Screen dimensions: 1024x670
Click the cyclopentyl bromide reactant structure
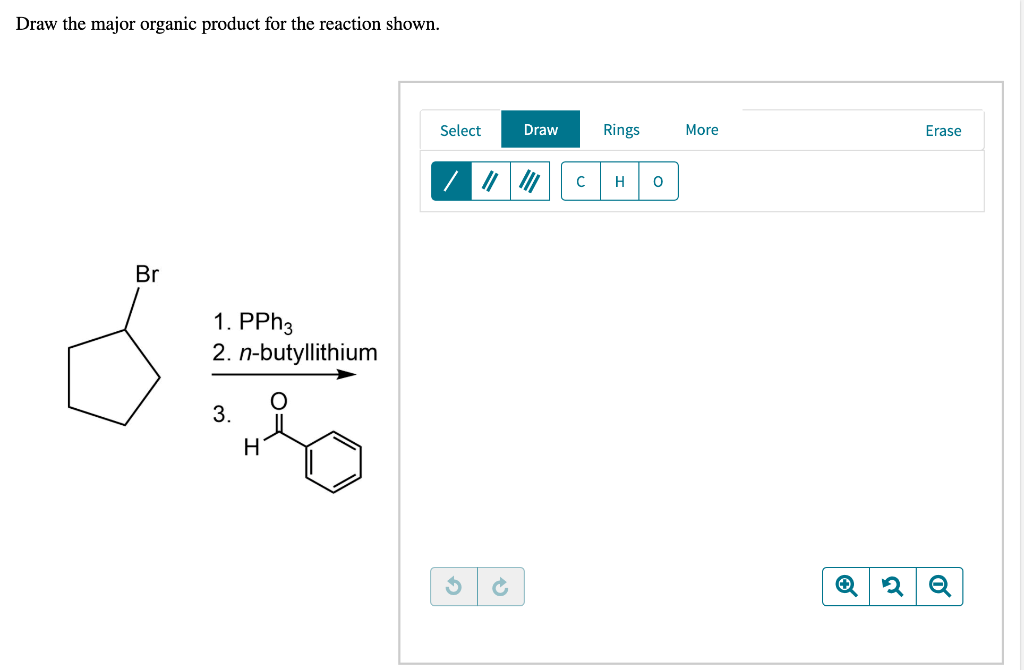(114, 345)
